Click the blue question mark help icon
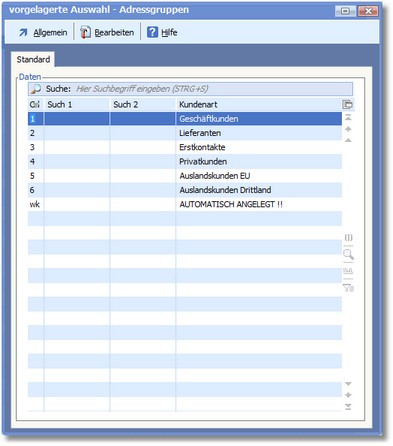 pyautogui.click(x=152, y=32)
